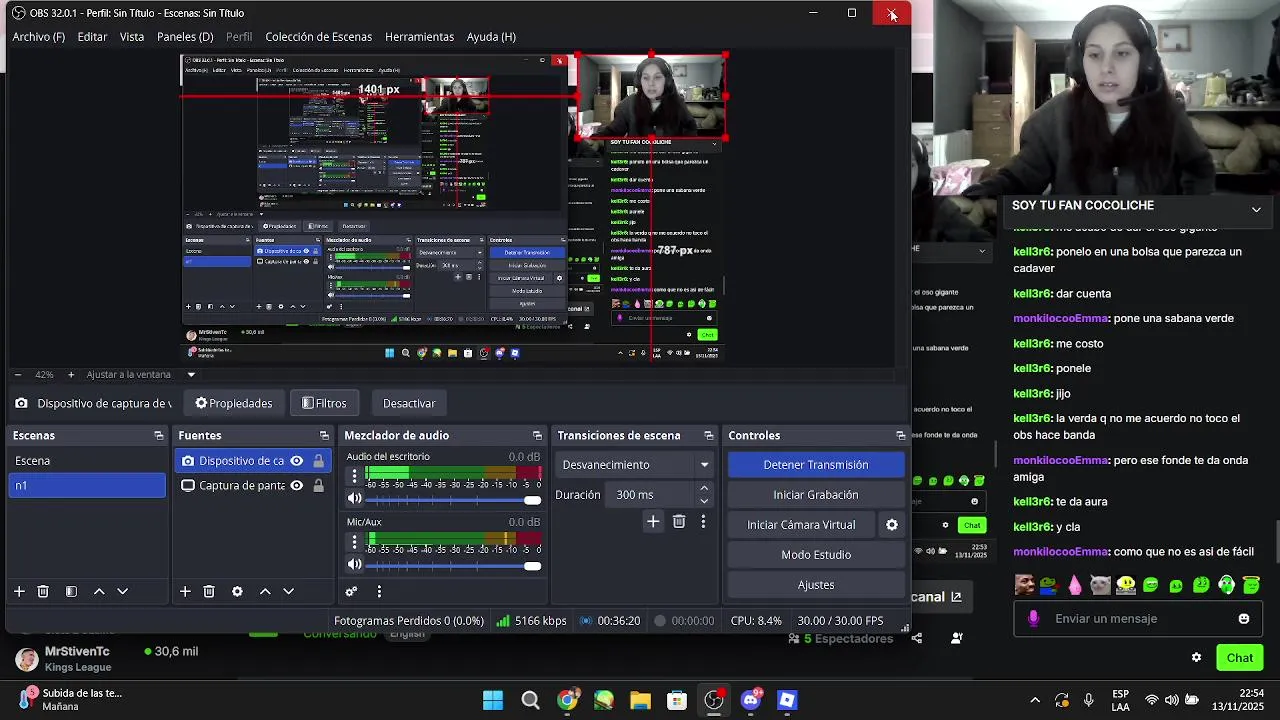This screenshot has height=720, width=1280.
Task: Open Ajustes settings button
Action: [816, 585]
